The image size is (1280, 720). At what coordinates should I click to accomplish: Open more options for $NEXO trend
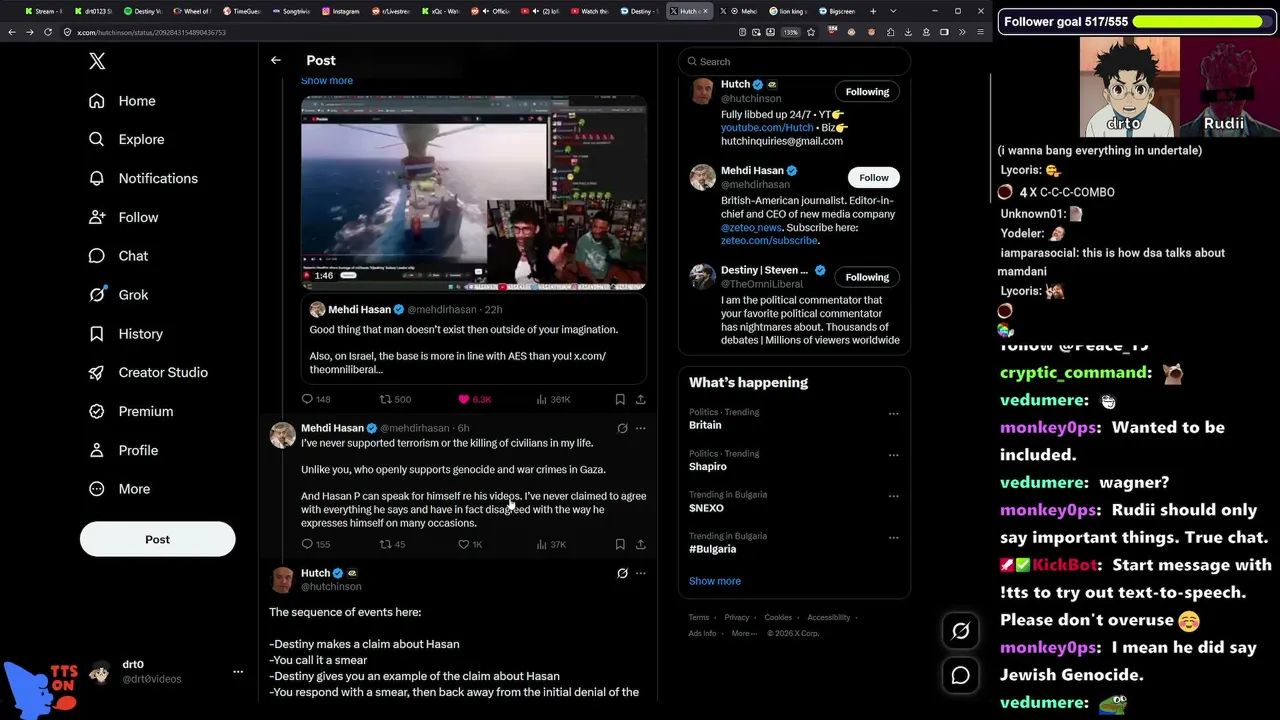(x=894, y=496)
